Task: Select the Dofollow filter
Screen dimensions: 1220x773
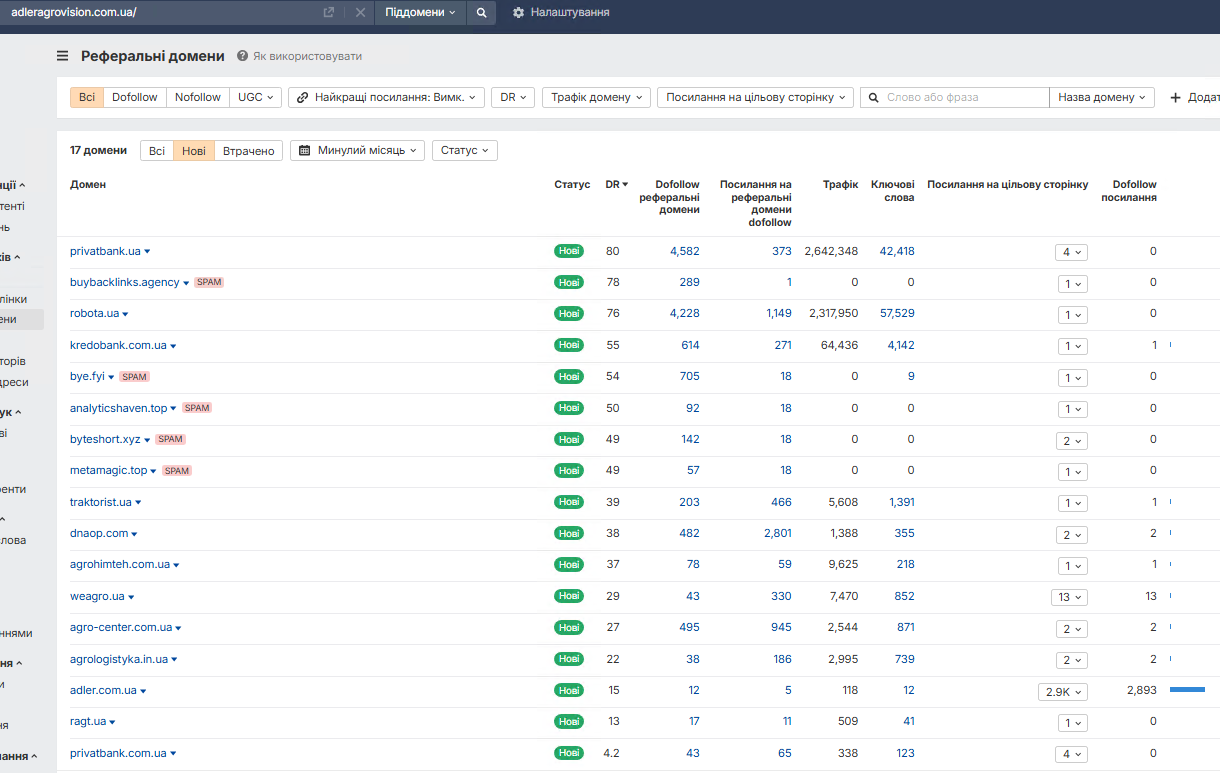Action: click(x=135, y=97)
